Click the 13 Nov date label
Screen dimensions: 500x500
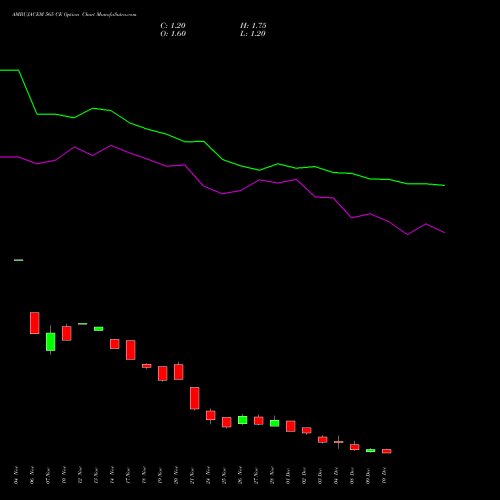pyautogui.click(x=96, y=475)
